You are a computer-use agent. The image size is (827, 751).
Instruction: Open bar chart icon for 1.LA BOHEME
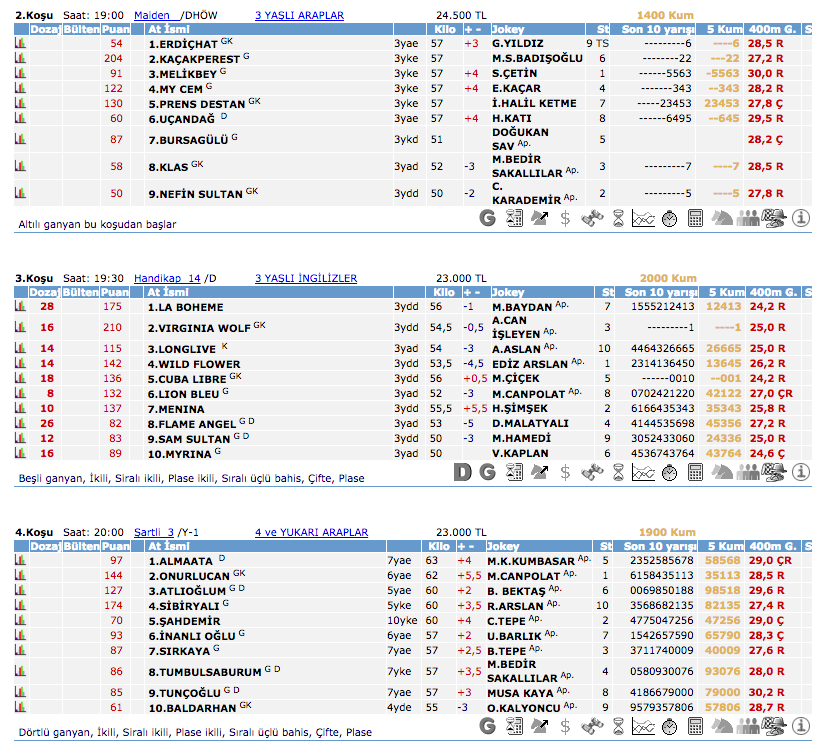(20, 307)
